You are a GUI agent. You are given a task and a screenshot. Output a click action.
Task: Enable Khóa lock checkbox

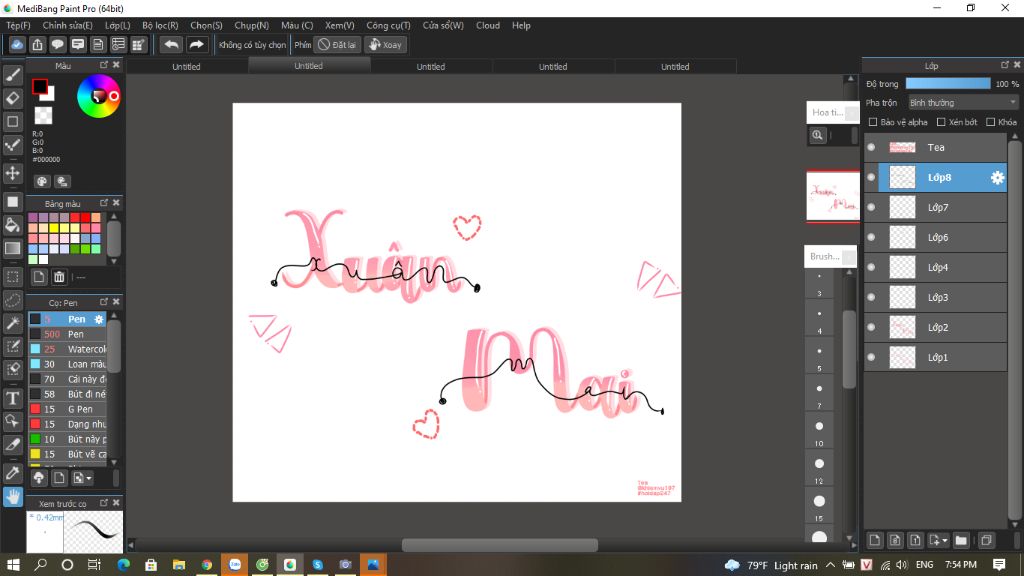pos(991,122)
